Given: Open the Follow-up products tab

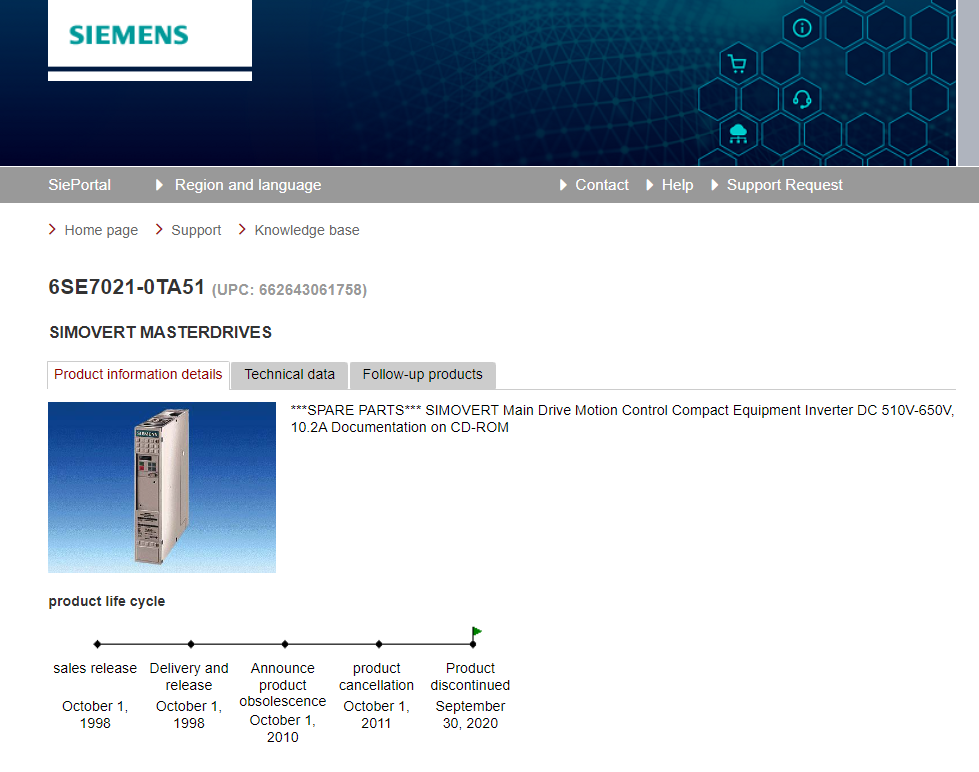Looking at the screenshot, I should [422, 375].
